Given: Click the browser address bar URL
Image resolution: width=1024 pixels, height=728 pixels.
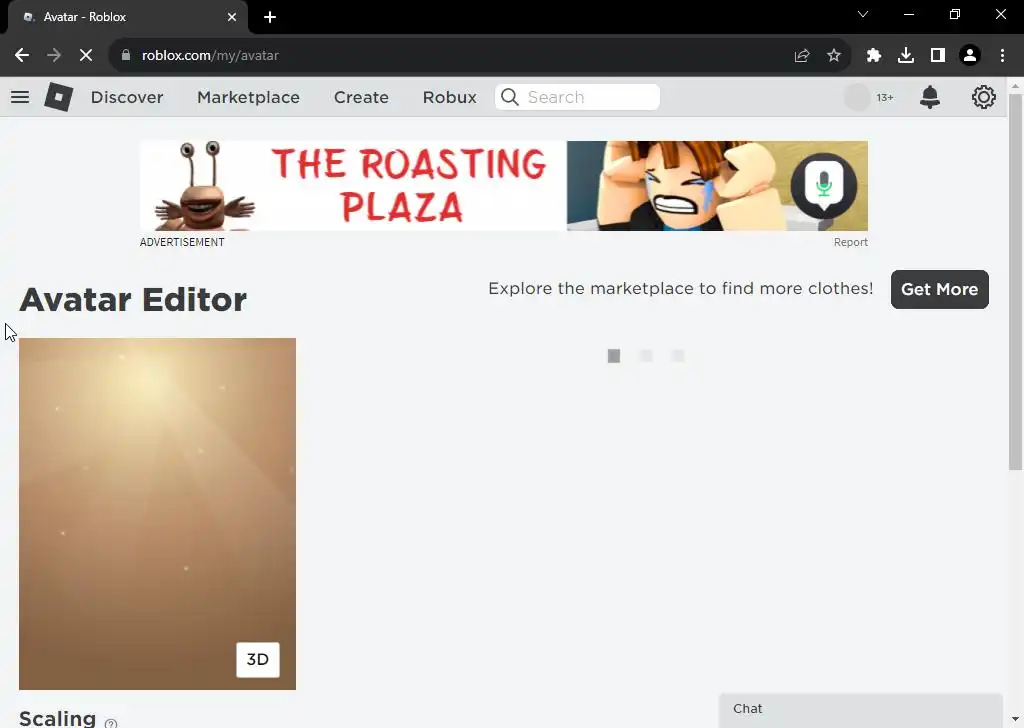Looking at the screenshot, I should [210, 55].
